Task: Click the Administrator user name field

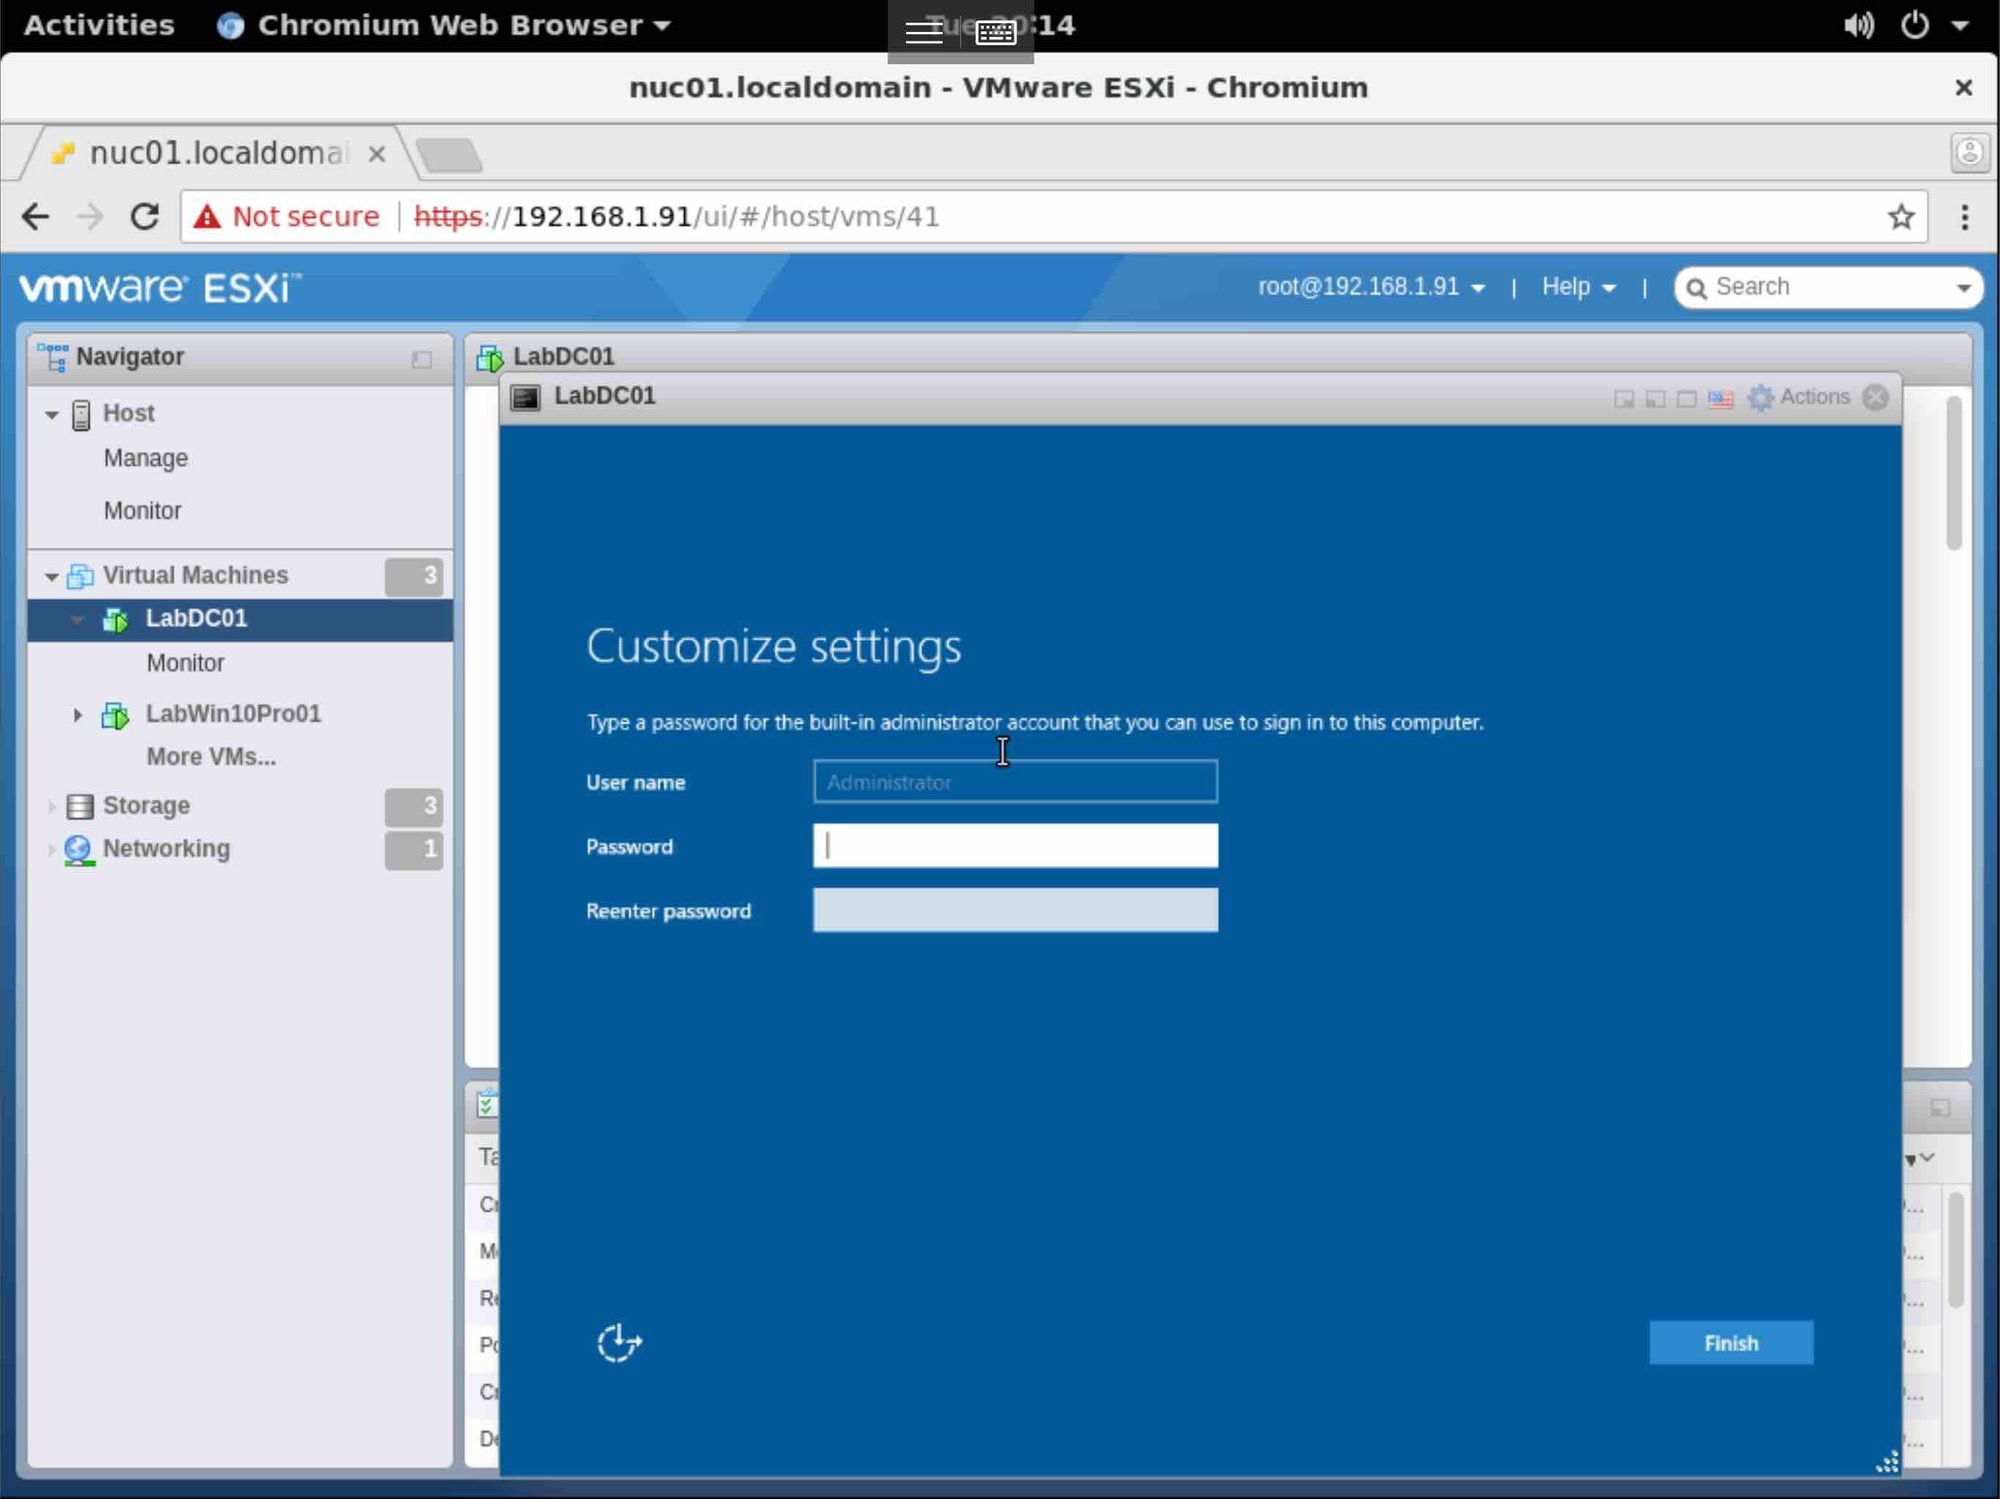Action: (x=1015, y=782)
